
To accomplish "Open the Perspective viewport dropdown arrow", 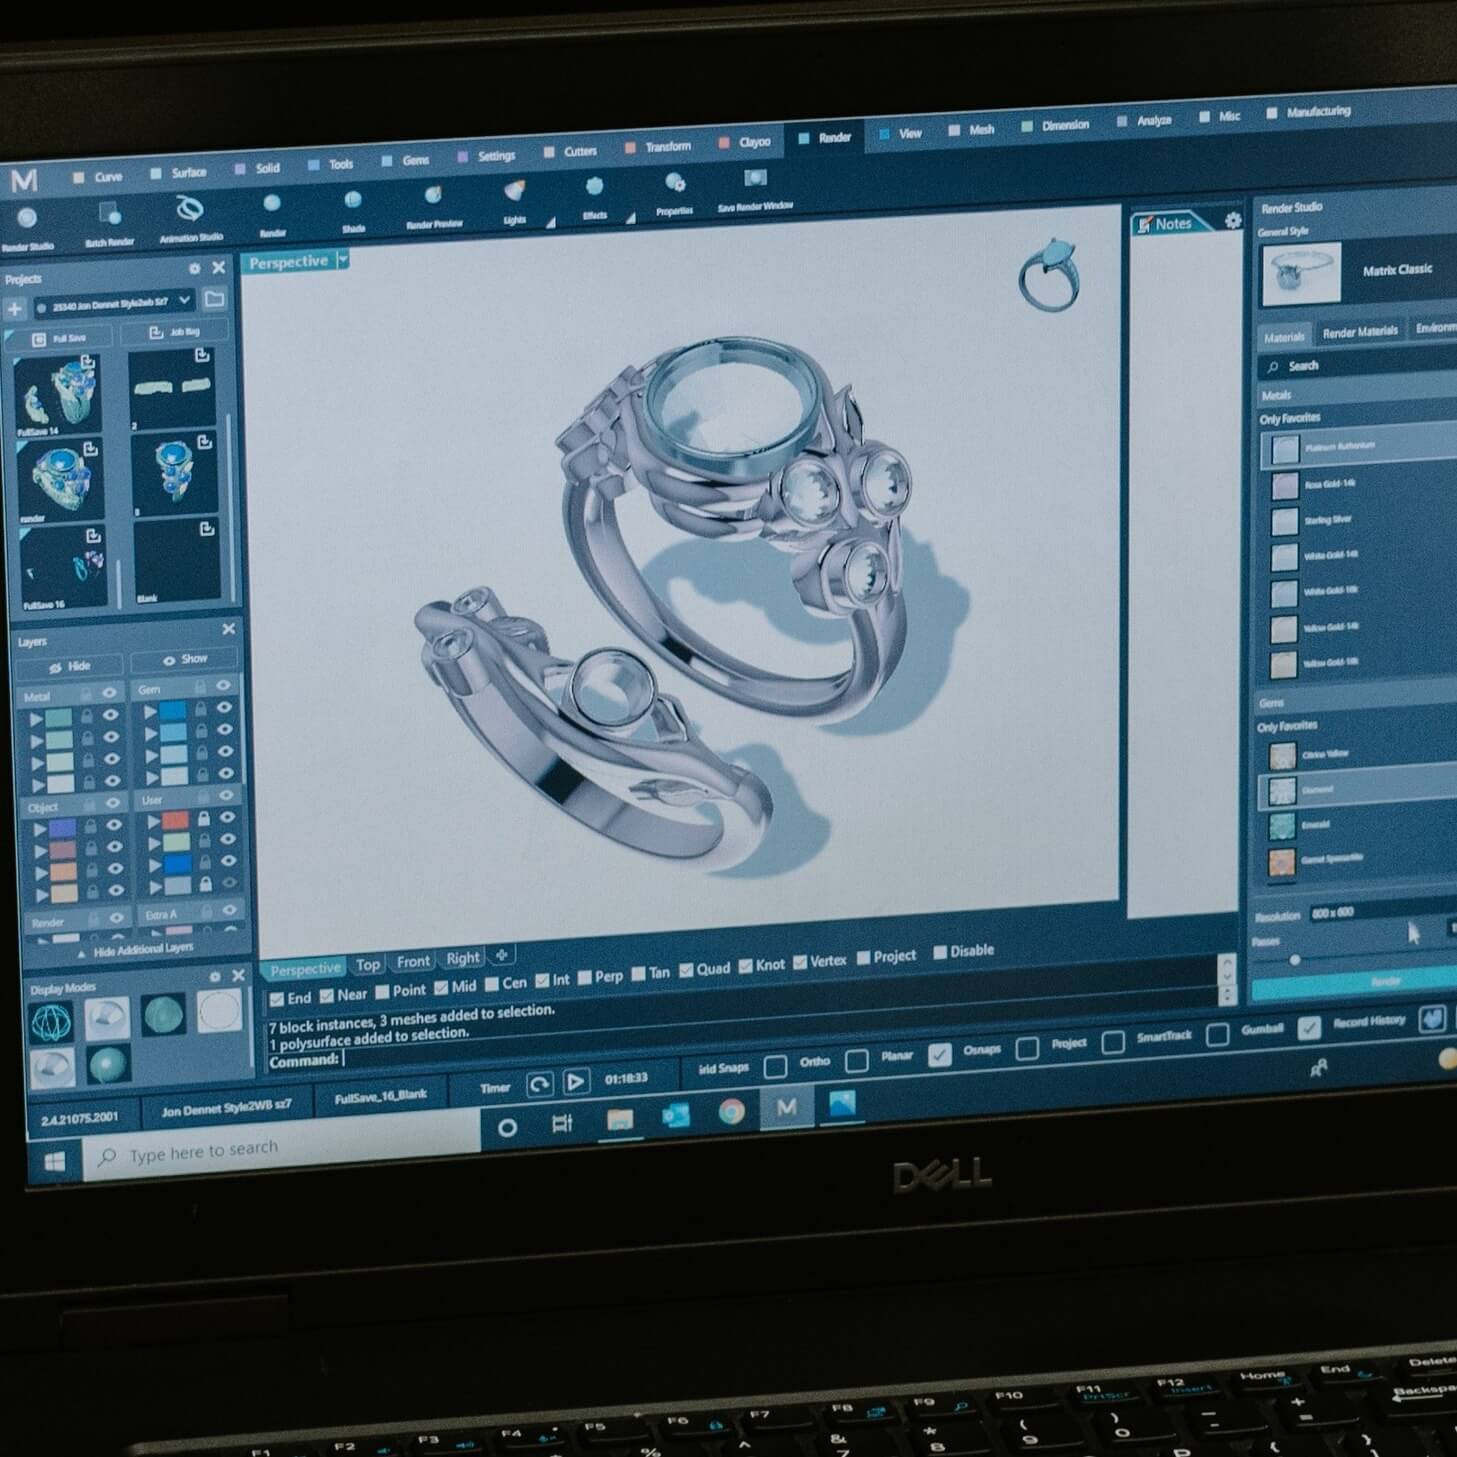I will point(343,260).
